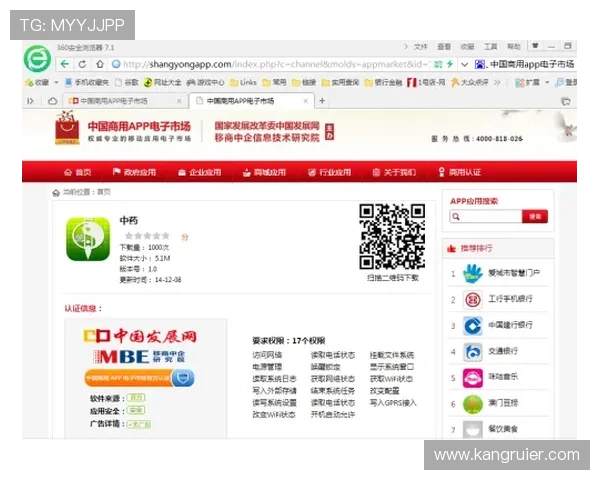The image size is (600, 480).
Task: Click the red shopping bag site logo
Action: tap(67, 127)
